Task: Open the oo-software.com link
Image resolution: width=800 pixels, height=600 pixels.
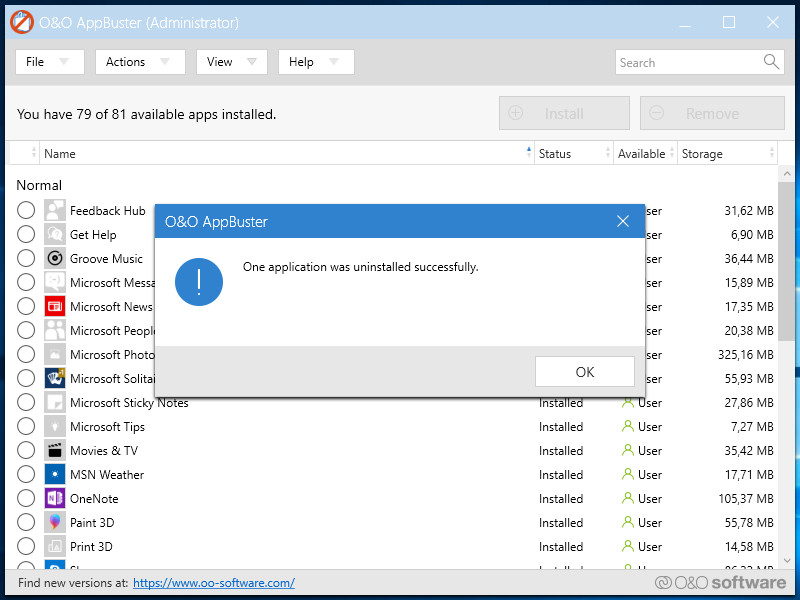Action: tap(214, 583)
